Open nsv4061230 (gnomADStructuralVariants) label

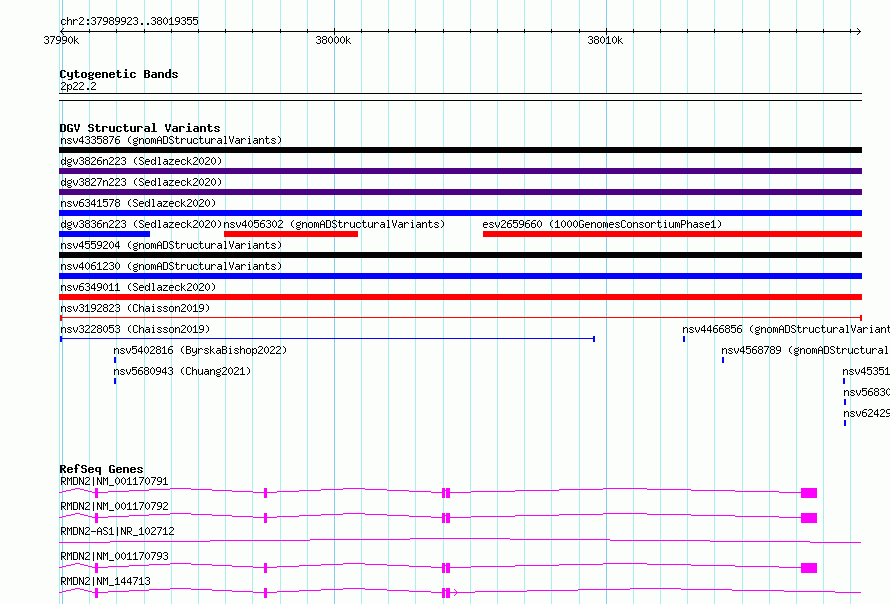click(x=171, y=266)
